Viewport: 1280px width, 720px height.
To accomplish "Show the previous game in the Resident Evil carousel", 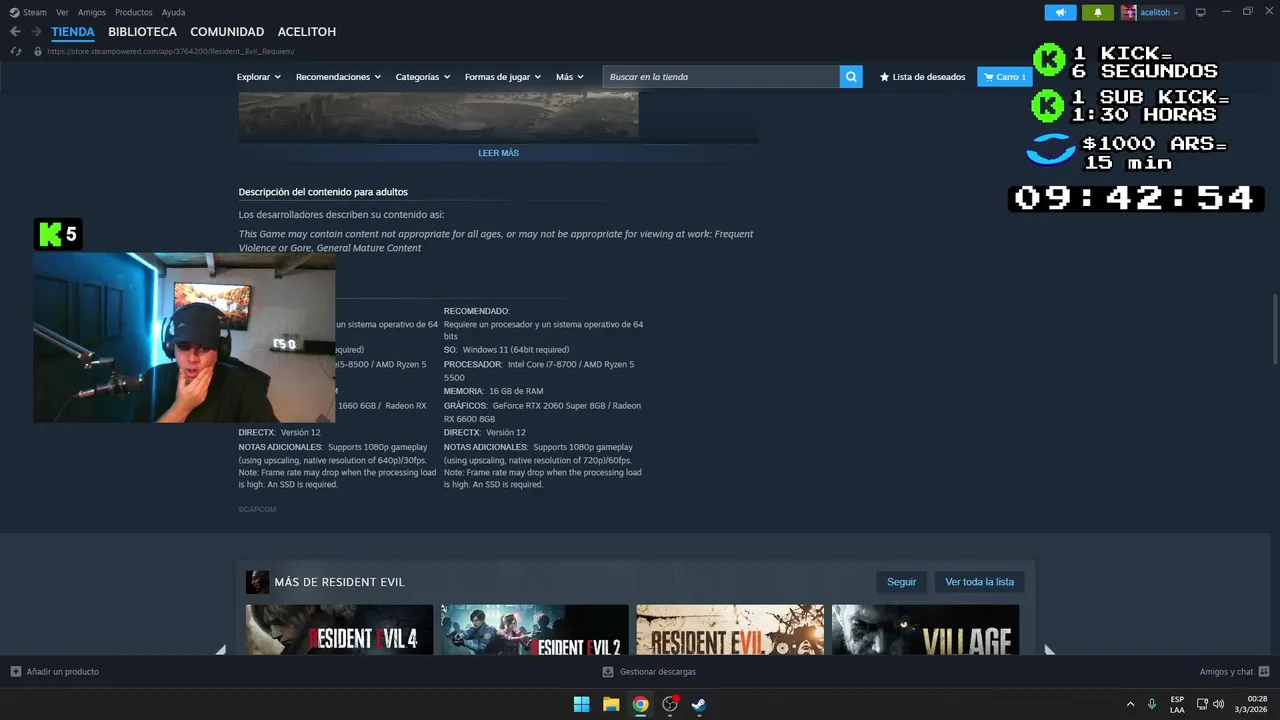I will pyautogui.click(x=220, y=649).
